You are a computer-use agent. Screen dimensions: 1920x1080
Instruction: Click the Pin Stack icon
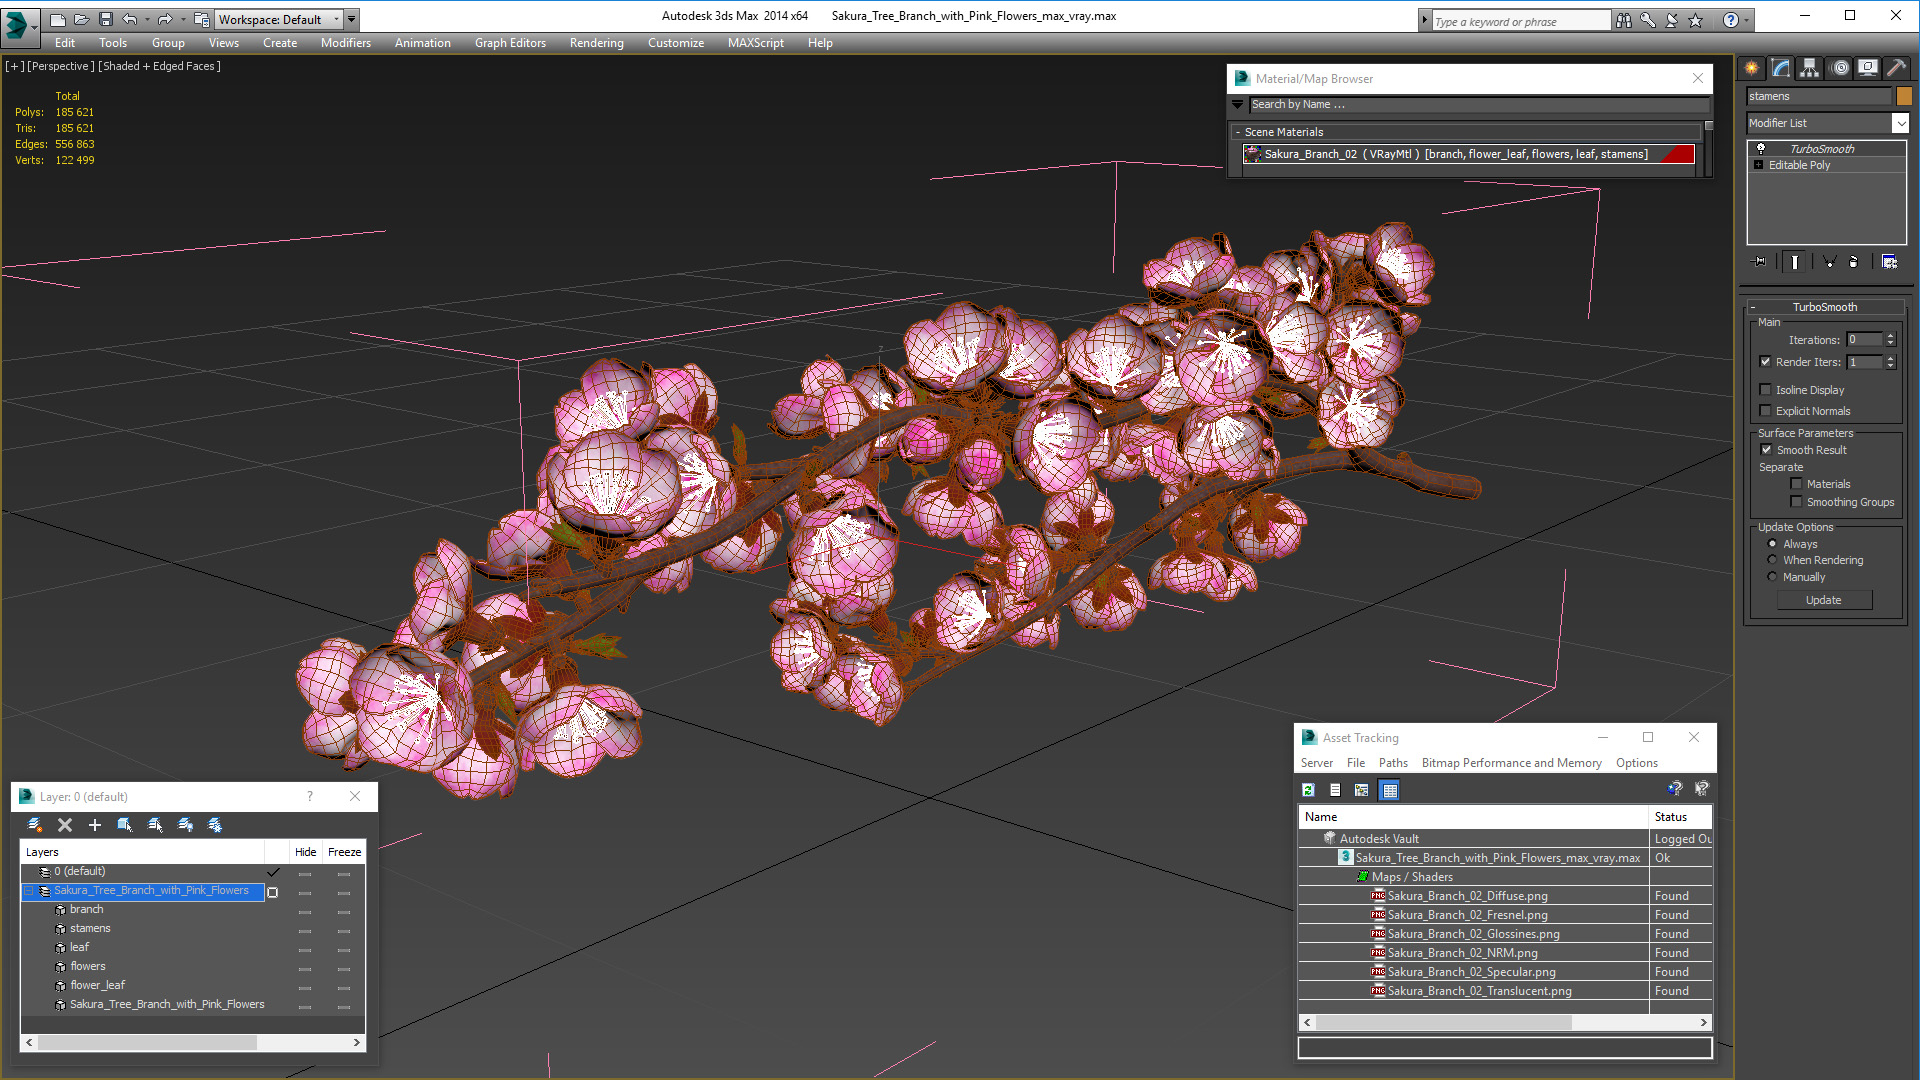[x=1760, y=262]
